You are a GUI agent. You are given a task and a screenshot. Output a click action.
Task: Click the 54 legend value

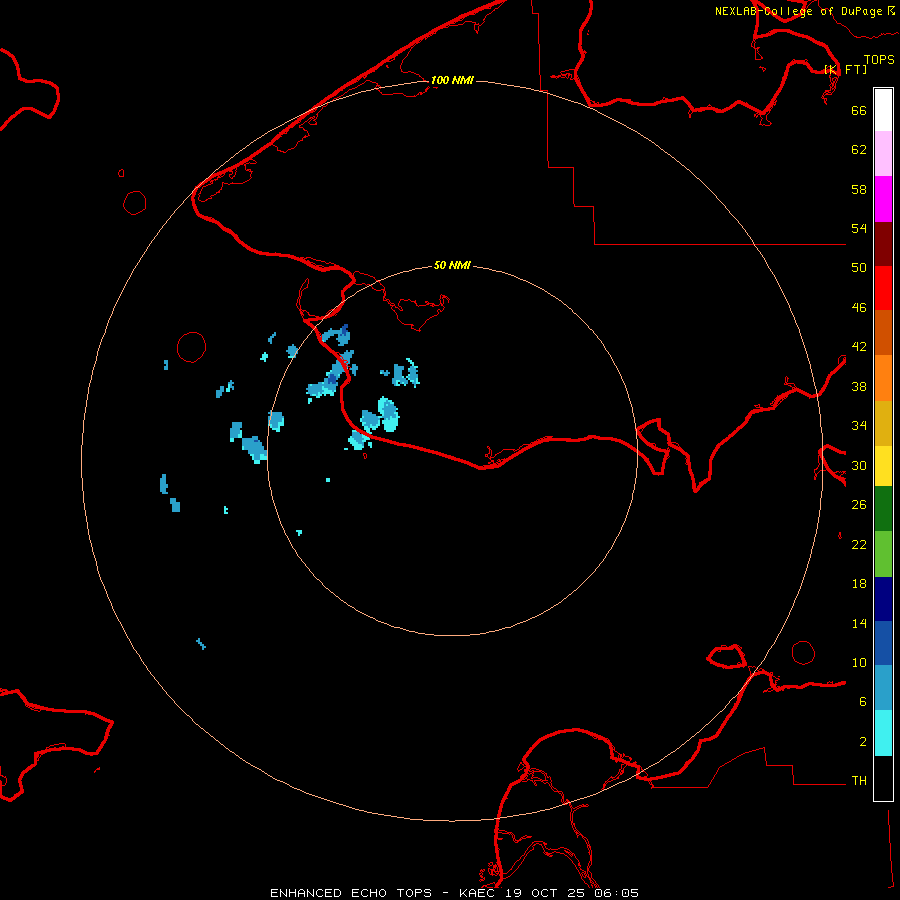(x=859, y=228)
